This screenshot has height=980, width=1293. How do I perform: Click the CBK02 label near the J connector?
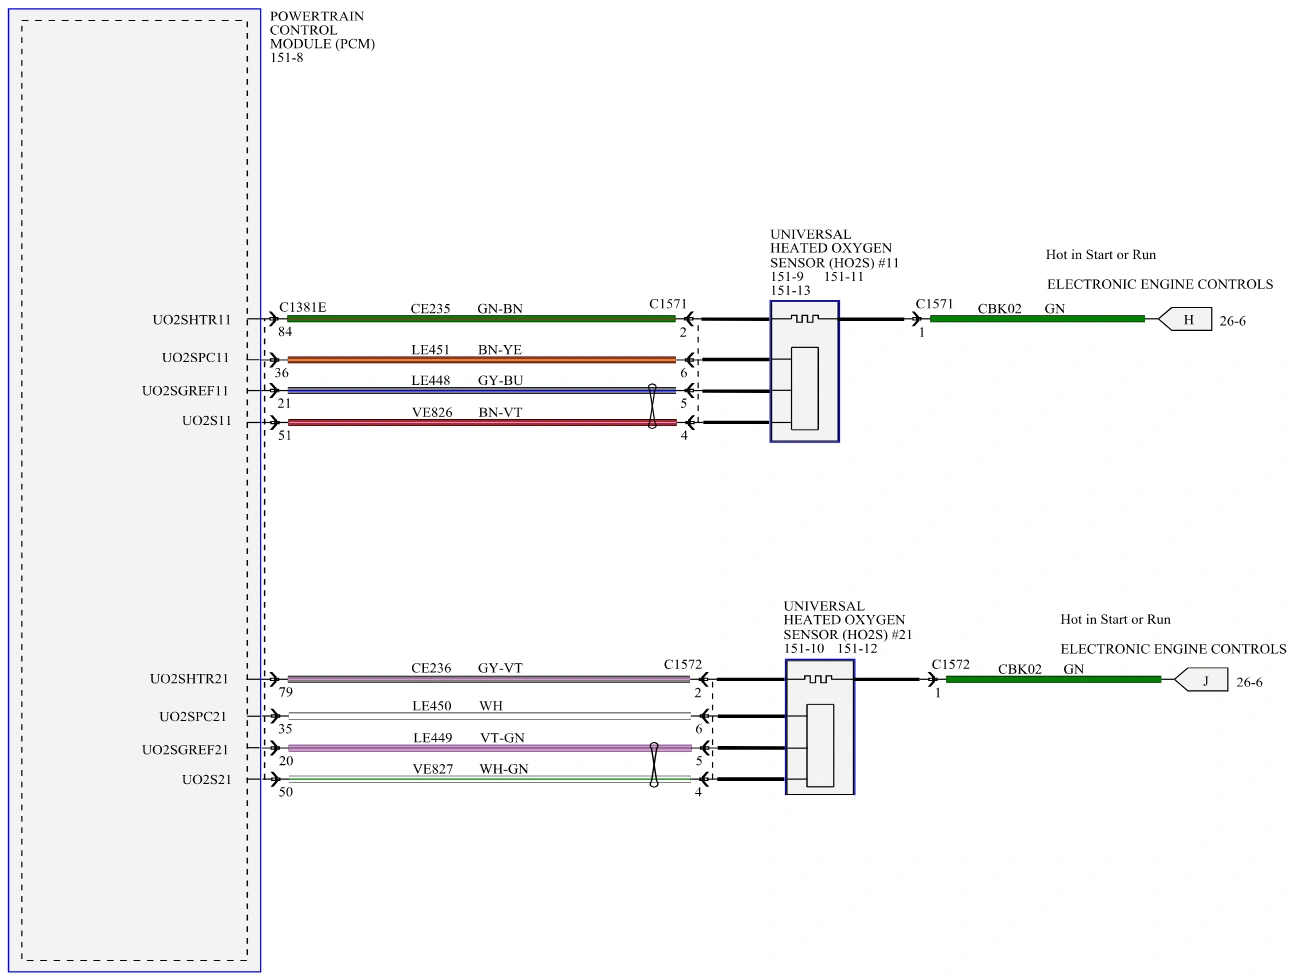(1020, 670)
